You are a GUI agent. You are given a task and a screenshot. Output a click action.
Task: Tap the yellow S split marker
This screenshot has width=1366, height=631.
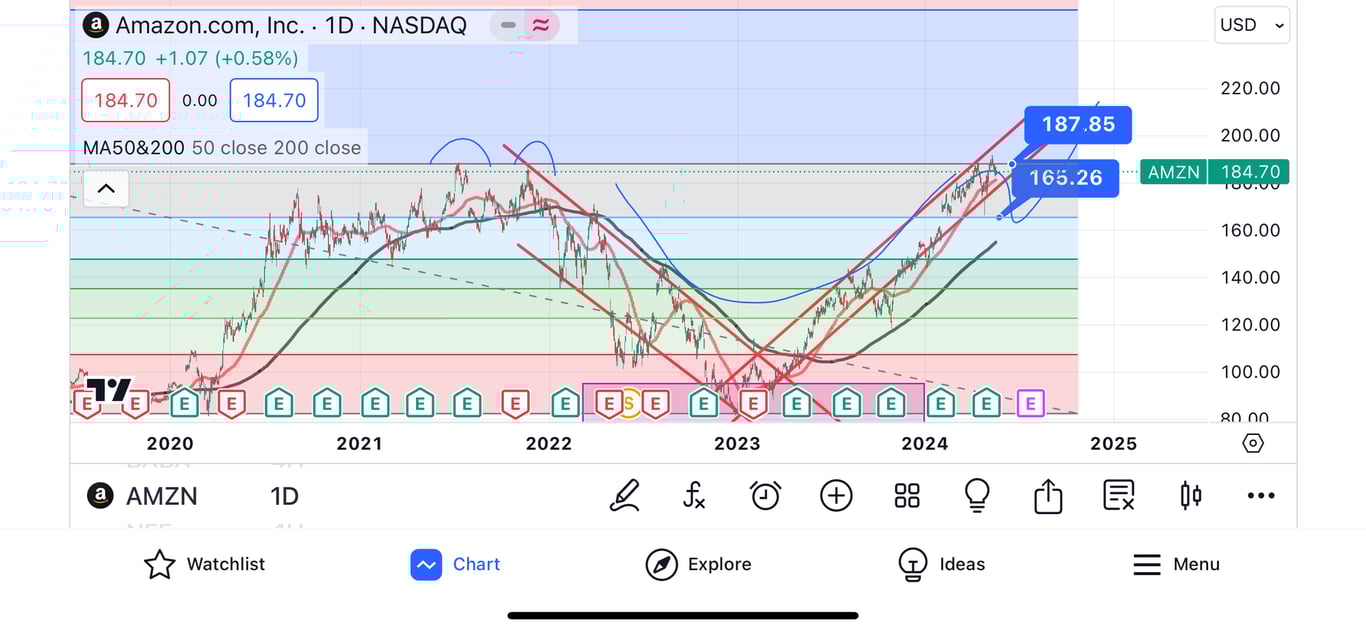[629, 403]
